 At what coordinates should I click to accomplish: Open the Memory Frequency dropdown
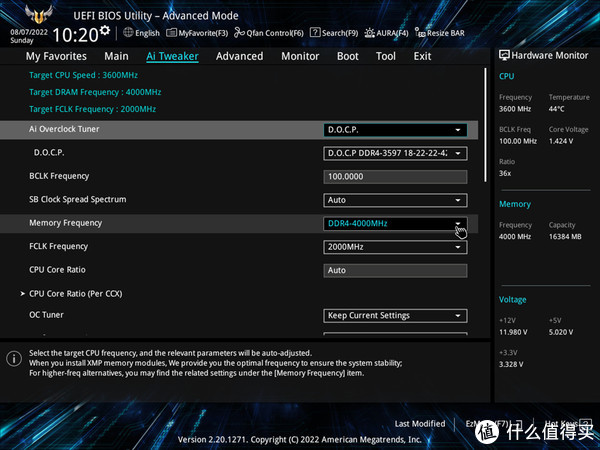395,223
